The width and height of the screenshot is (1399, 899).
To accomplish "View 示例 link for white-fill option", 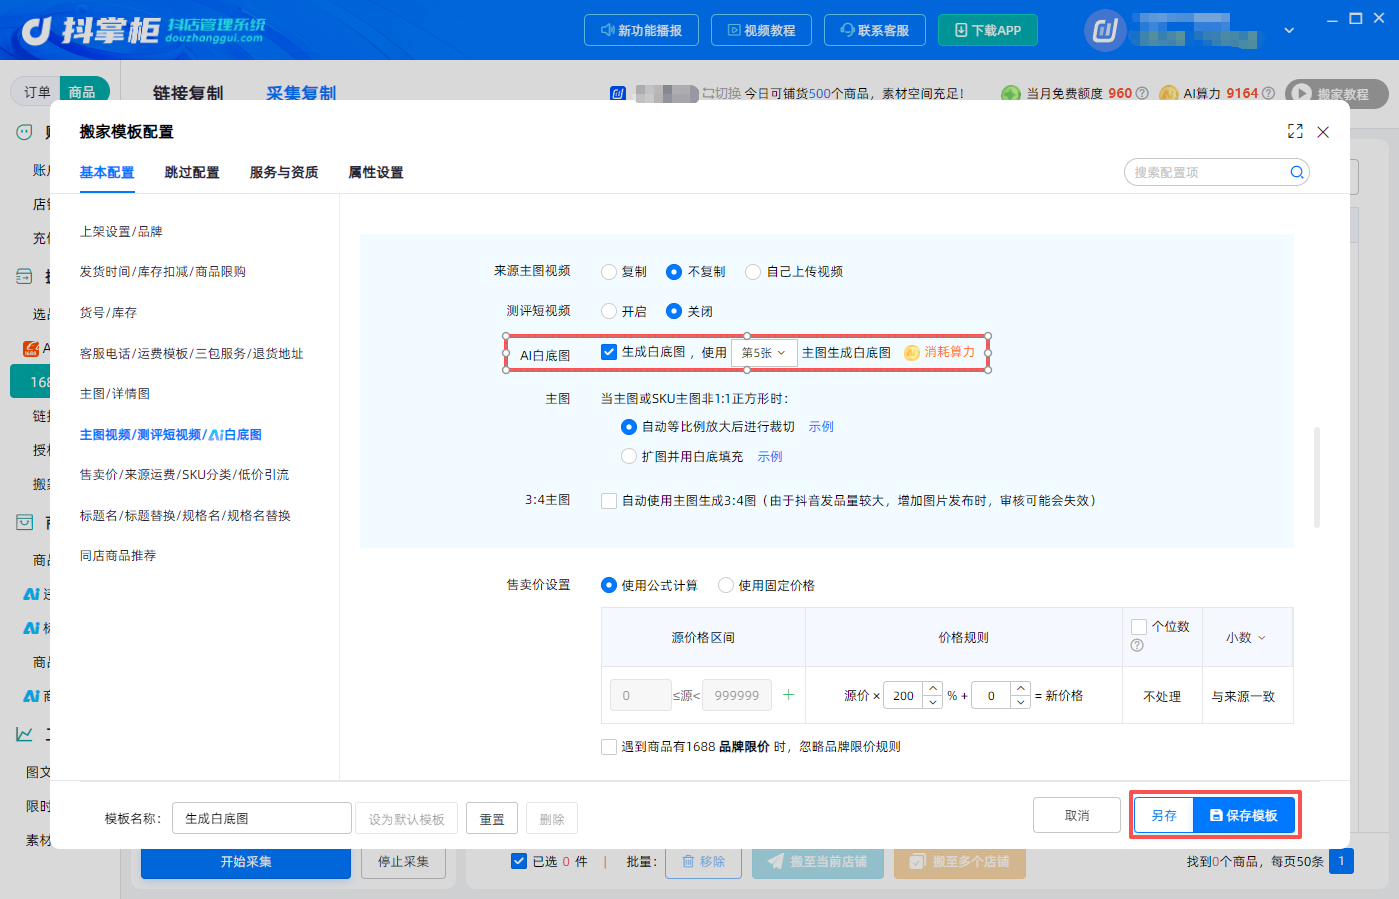I will (x=770, y=457).
